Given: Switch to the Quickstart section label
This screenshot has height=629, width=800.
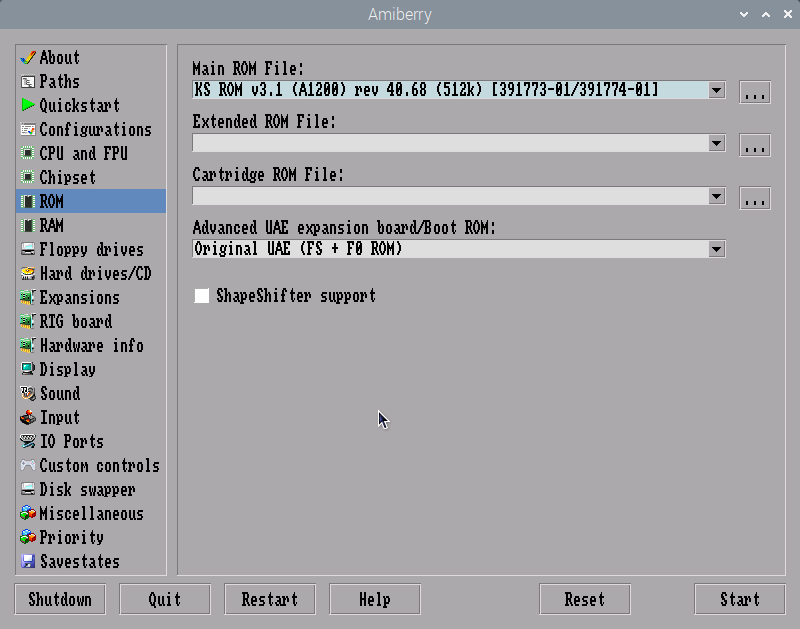Looking at the screenshot, I should pos(80,106).
